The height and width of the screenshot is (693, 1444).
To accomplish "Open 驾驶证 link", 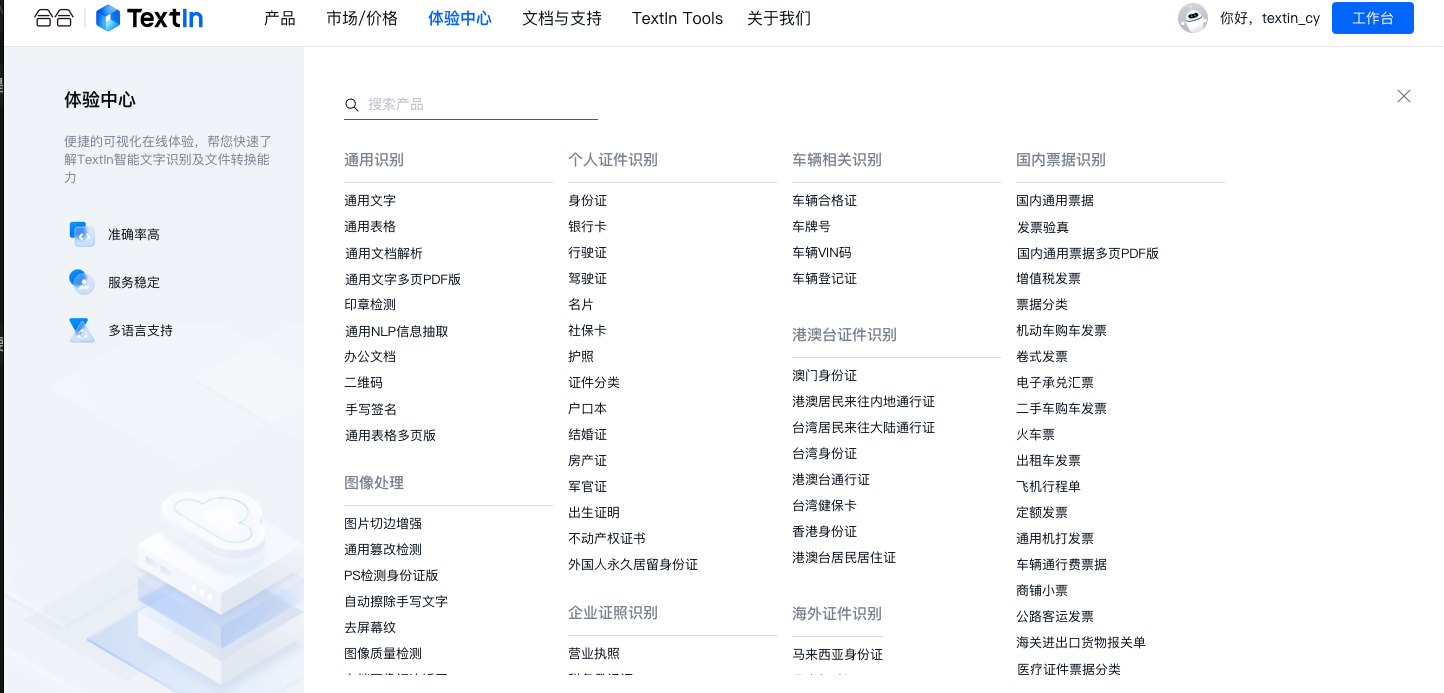I will [588, 279].
